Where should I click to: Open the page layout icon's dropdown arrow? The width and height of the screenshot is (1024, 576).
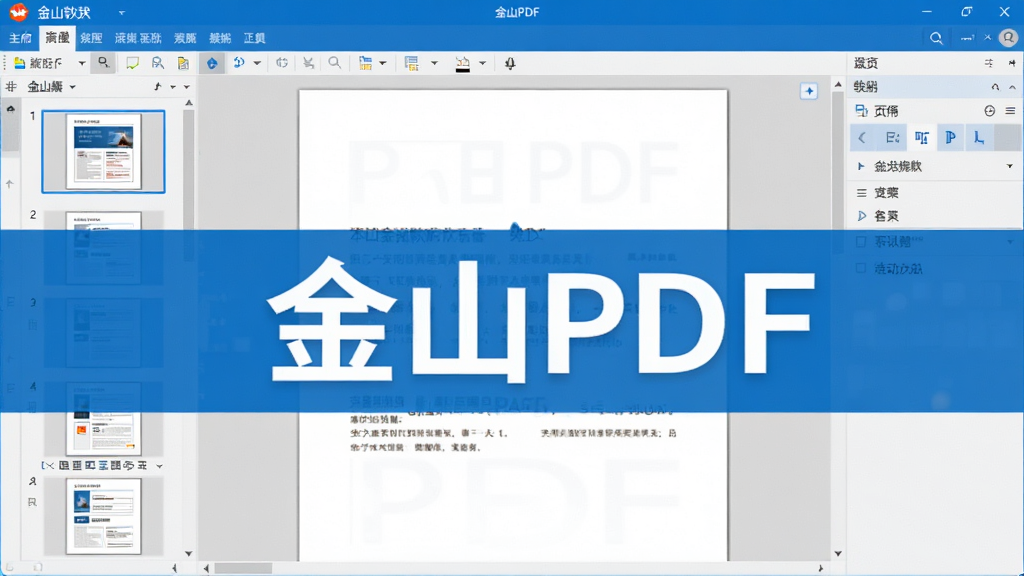click(x=383, y=63)
